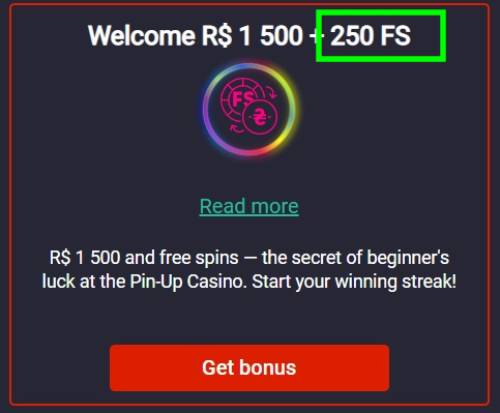Click the red border of the bonus card
Viewport: 500px width, 413px height.
10,207
